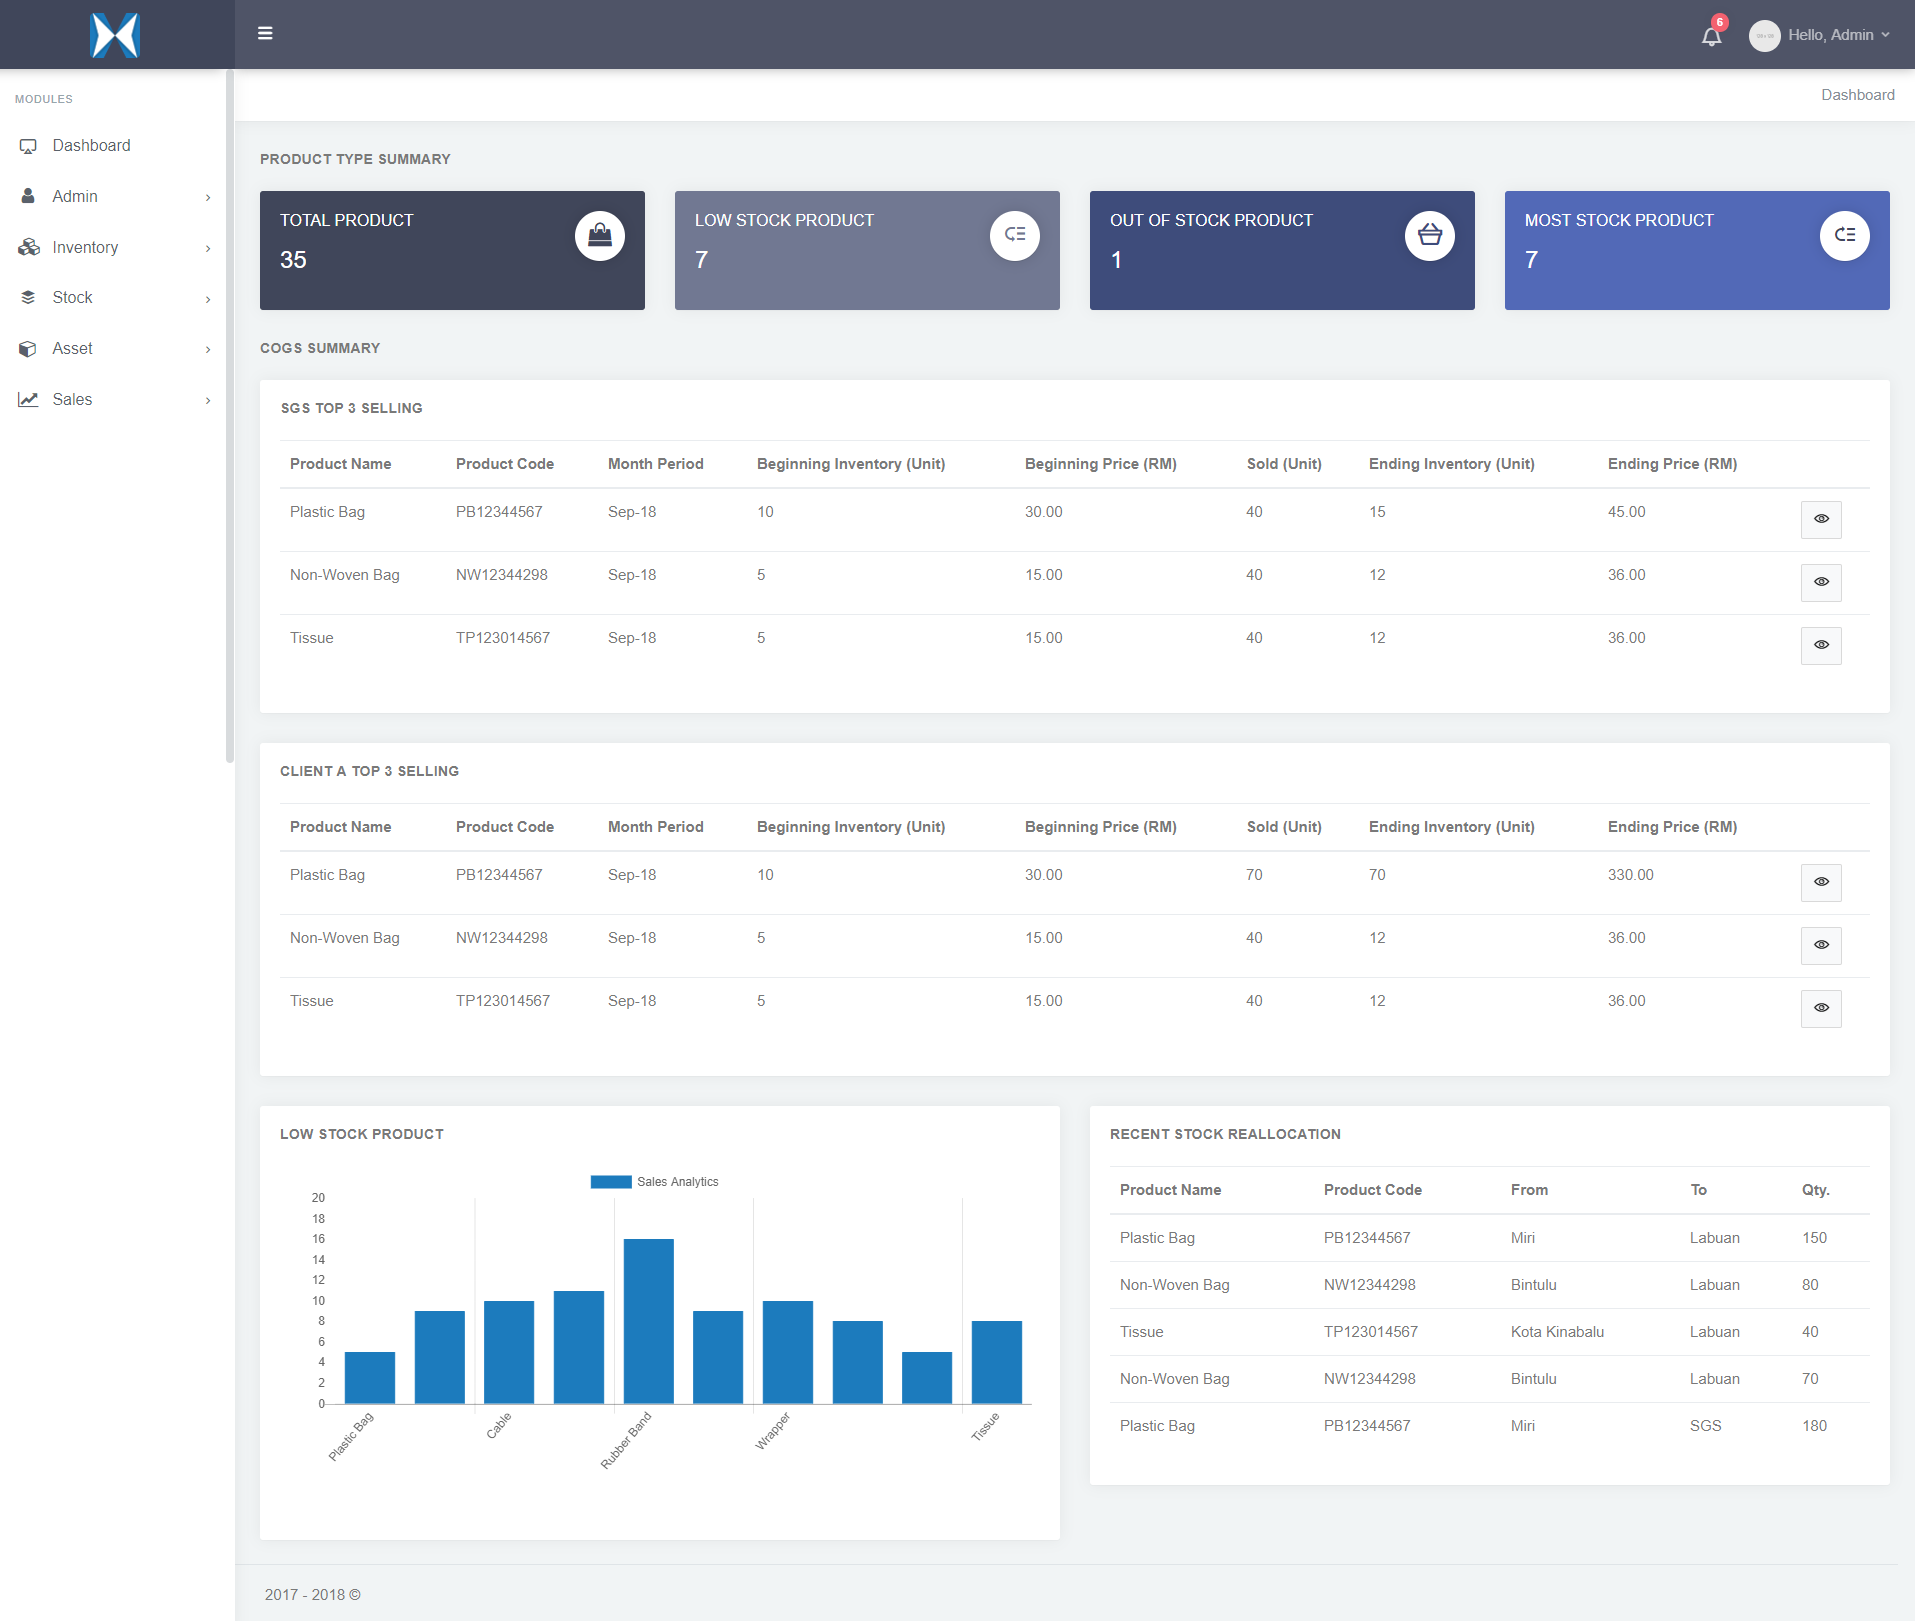View Client A Non-Woven Bag eye button
1915x1621 pixels.
pos(1821,945)
